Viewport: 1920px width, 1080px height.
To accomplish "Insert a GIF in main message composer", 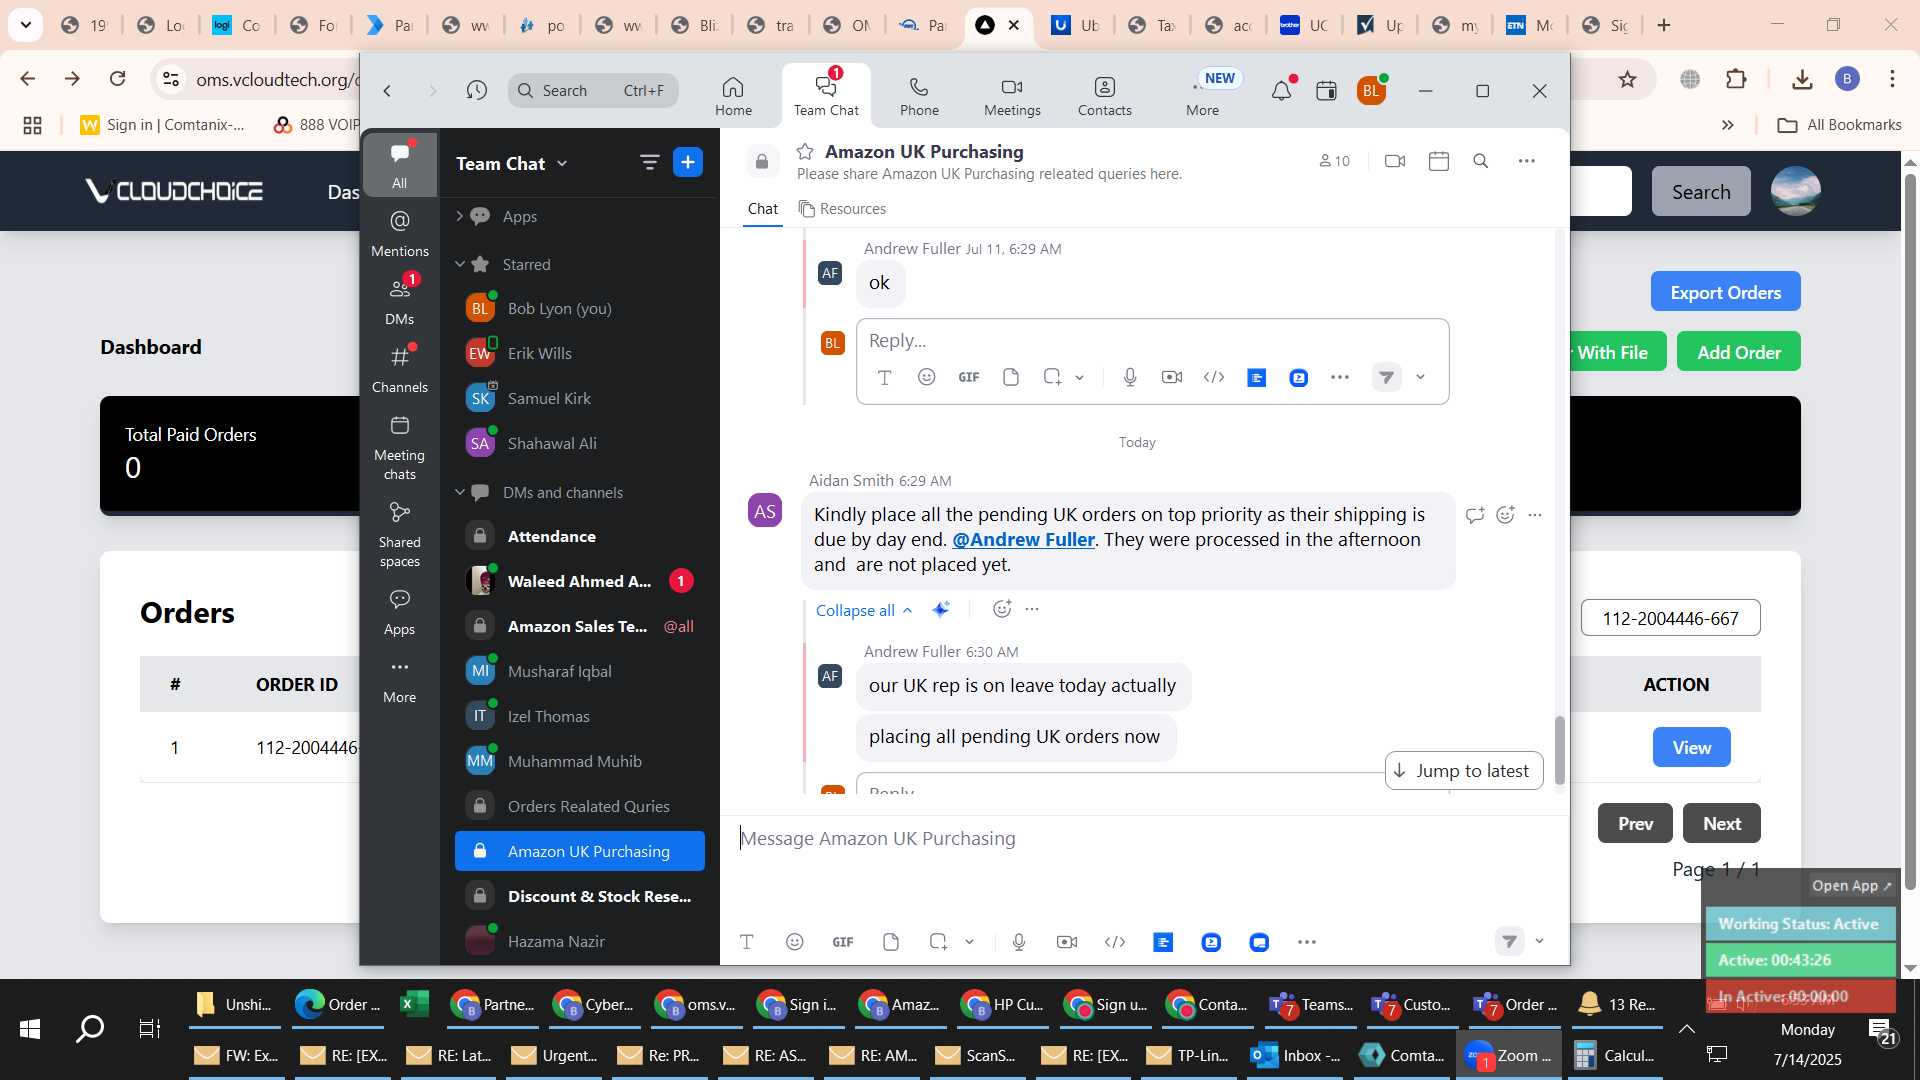I will point(843,942).
